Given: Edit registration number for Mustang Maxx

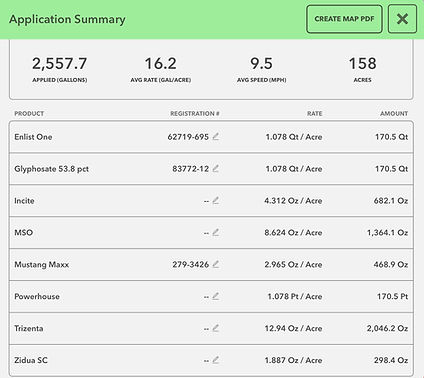Looking at the screenshot, I should pyautogui.click(x=216, y=264).
